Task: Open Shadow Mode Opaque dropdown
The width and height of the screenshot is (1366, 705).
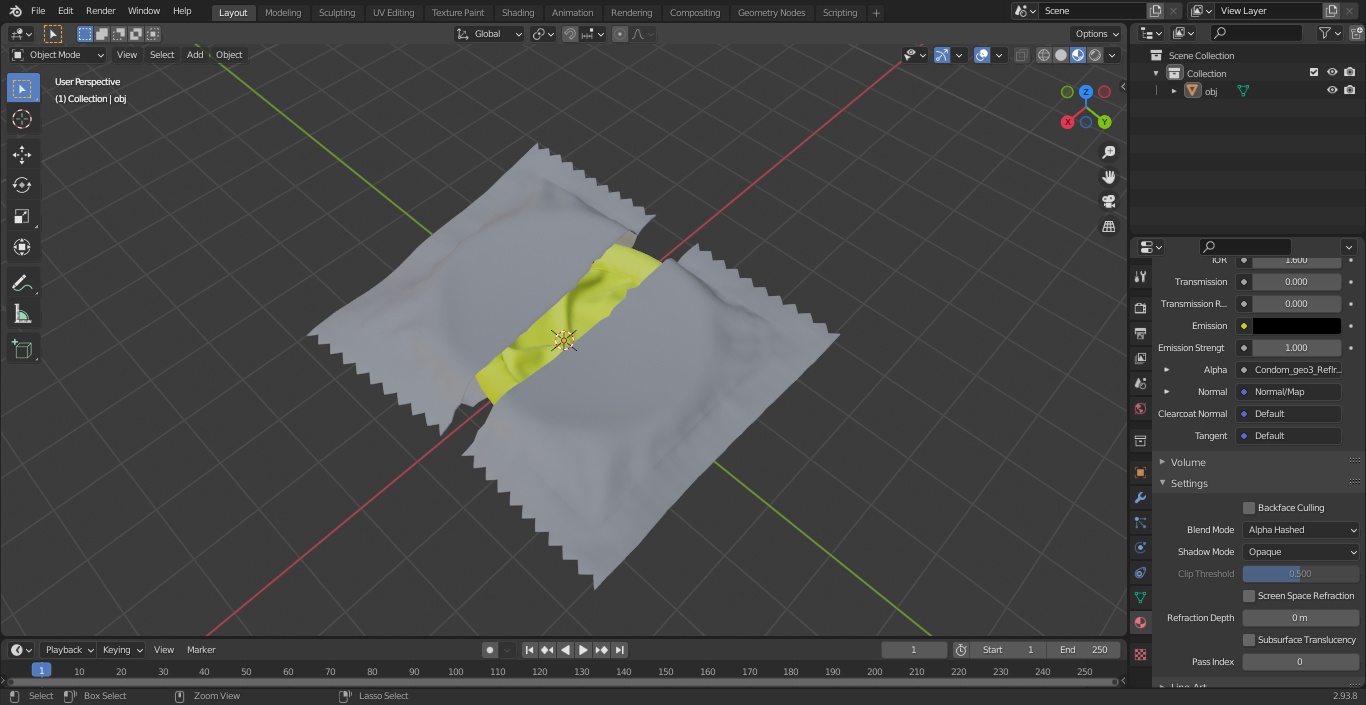Action: point(1301,552)
